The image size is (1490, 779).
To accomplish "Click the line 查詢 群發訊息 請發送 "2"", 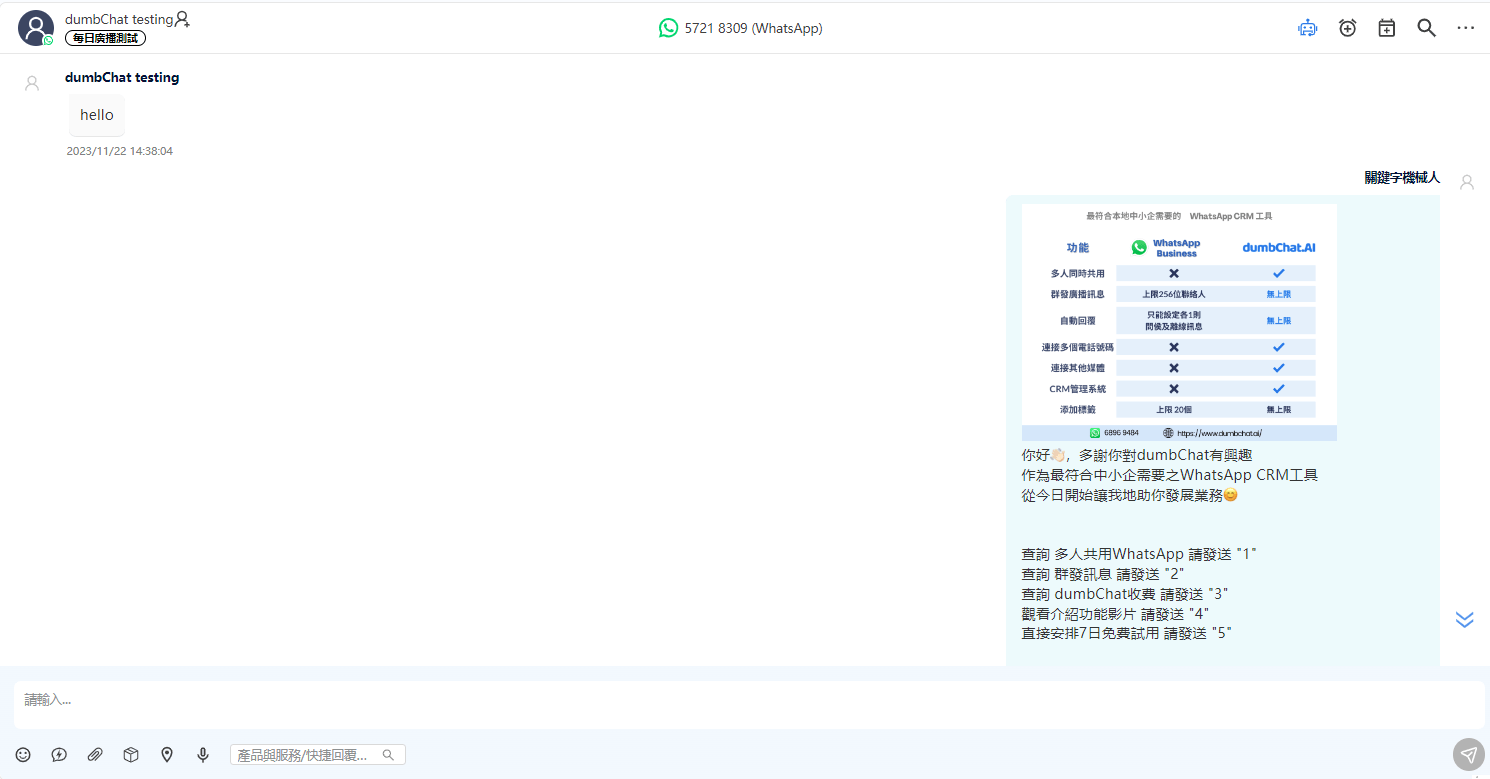I will pyautogui.click(x=1103, y=574).
